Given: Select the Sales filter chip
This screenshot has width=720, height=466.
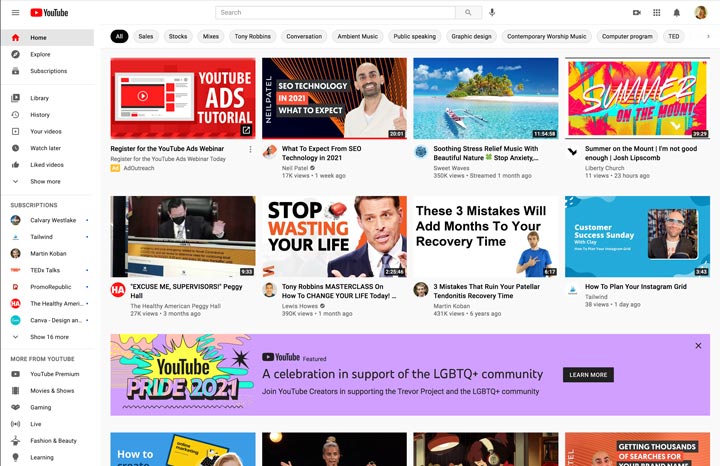Looking at the screenshot, I should pyautogui.click(x=146, y=36).
